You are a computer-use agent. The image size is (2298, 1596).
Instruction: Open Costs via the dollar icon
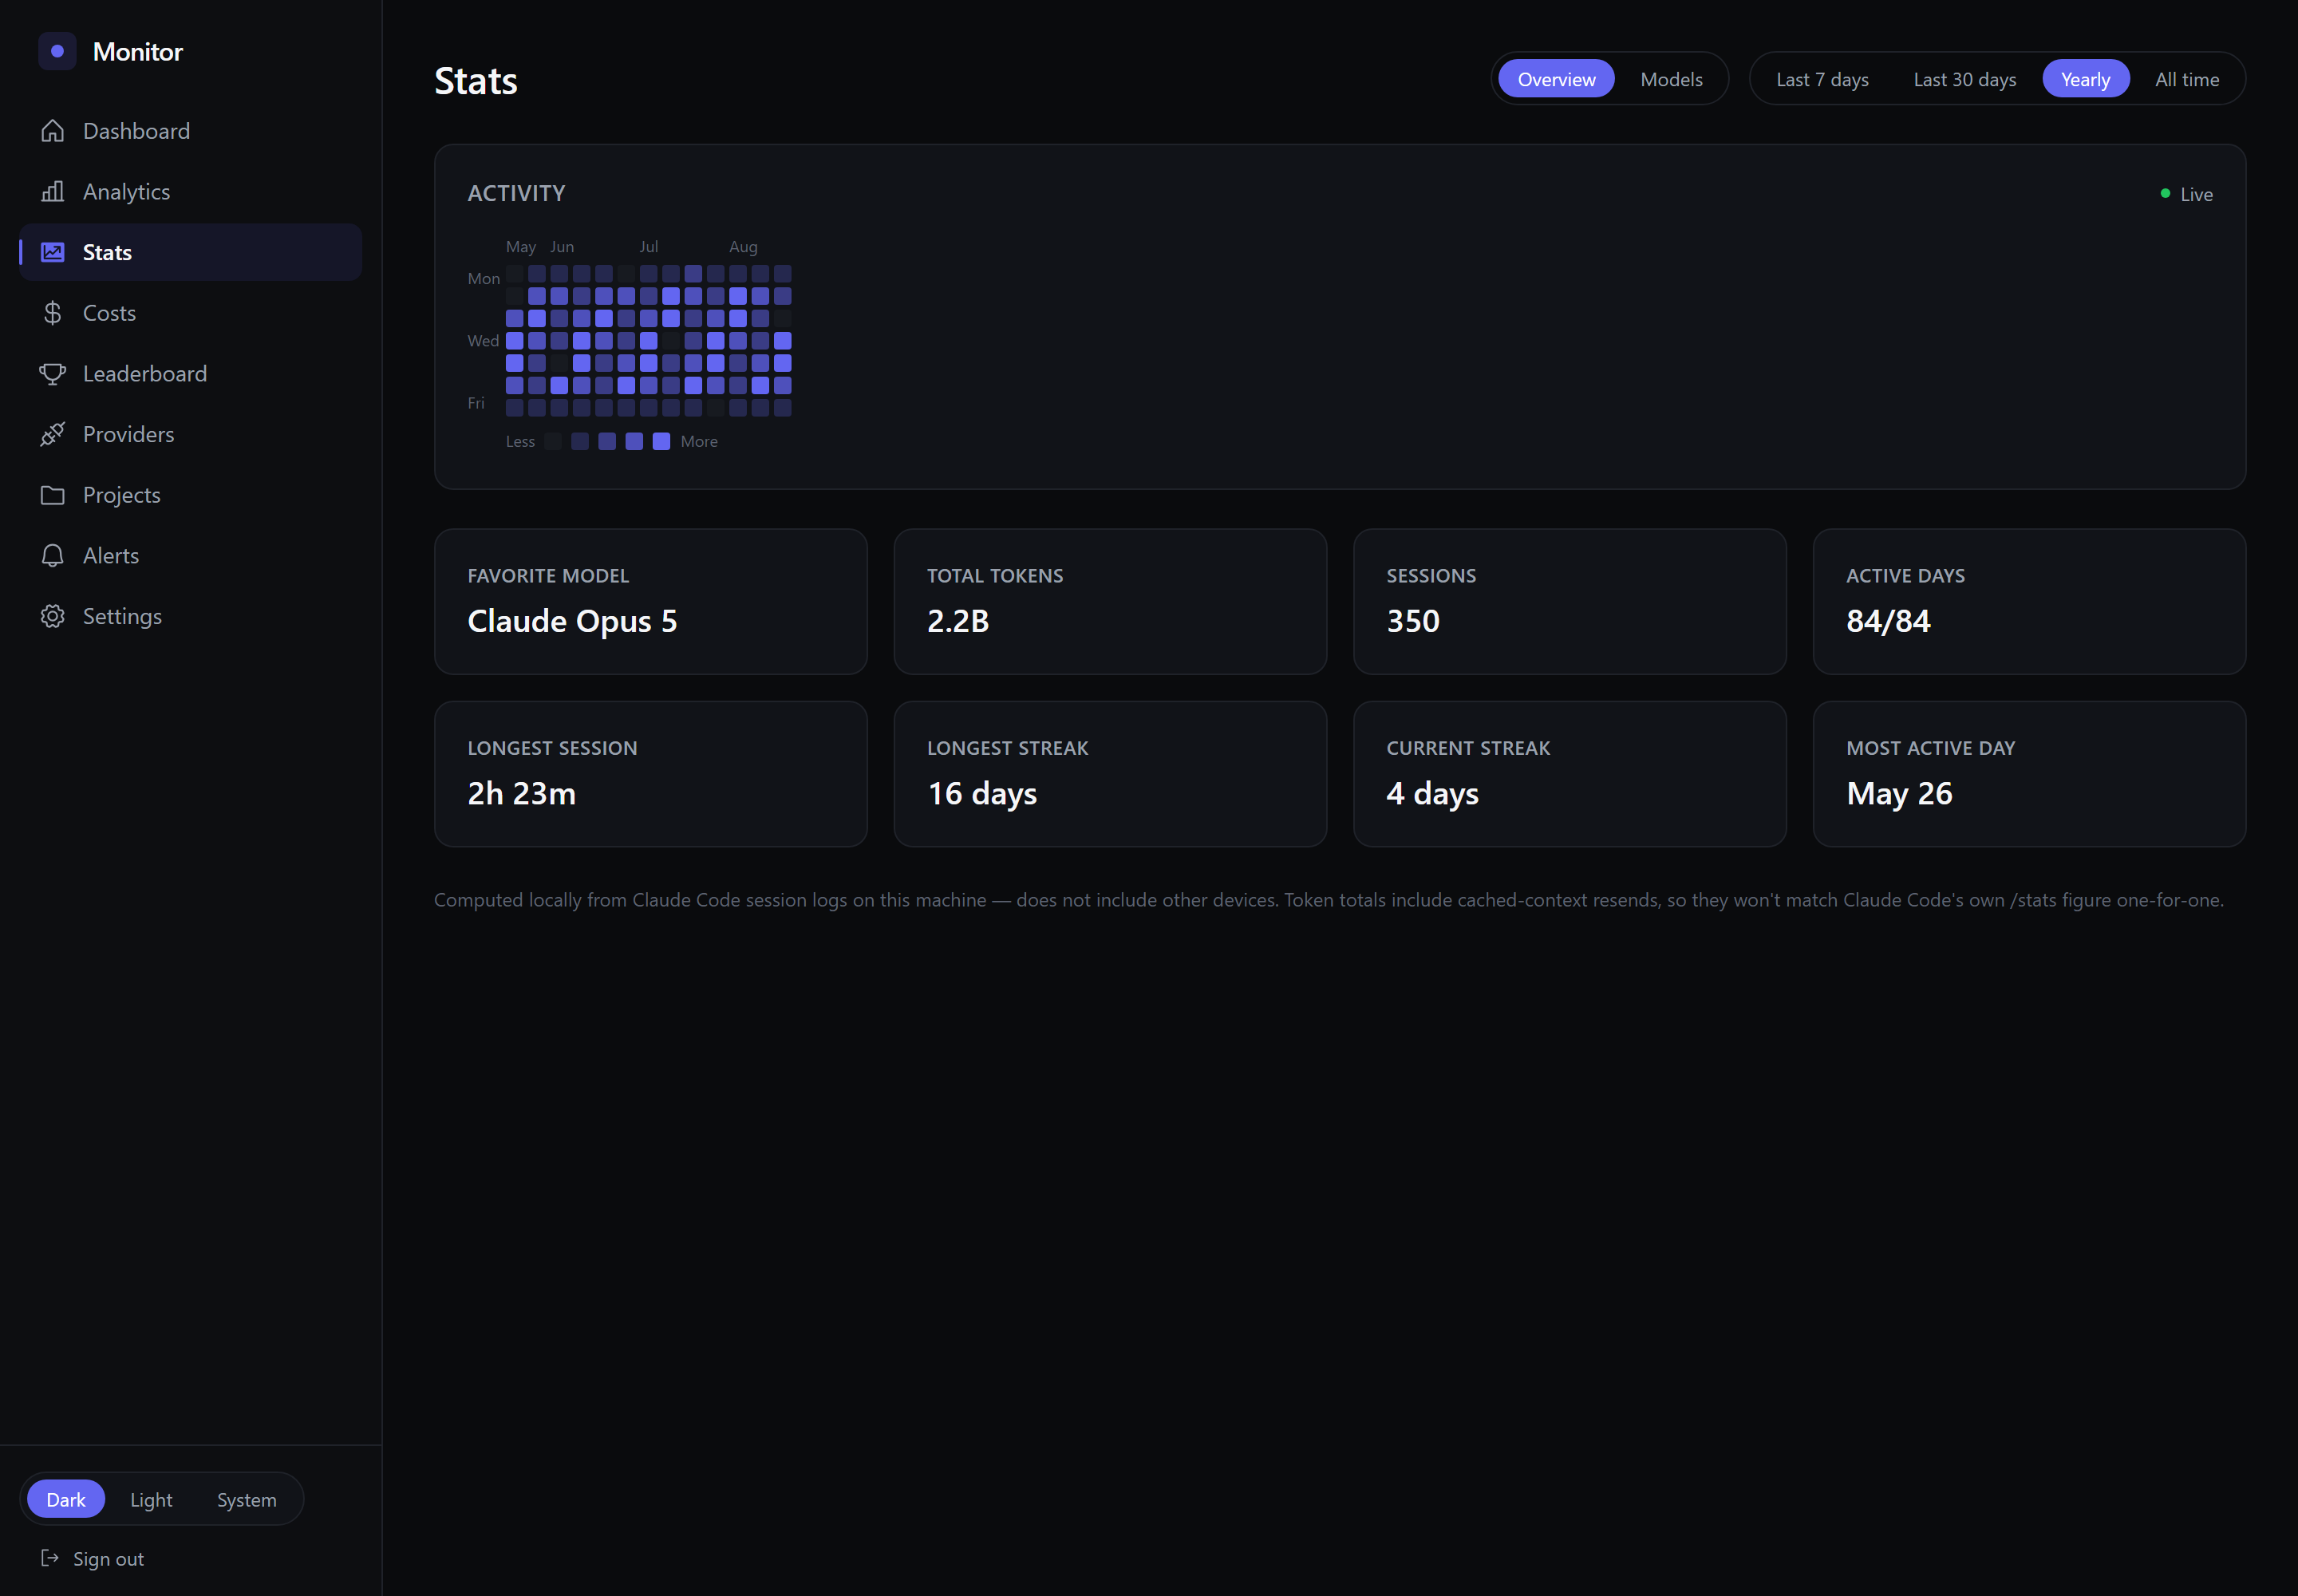click(x=53, y=313)
